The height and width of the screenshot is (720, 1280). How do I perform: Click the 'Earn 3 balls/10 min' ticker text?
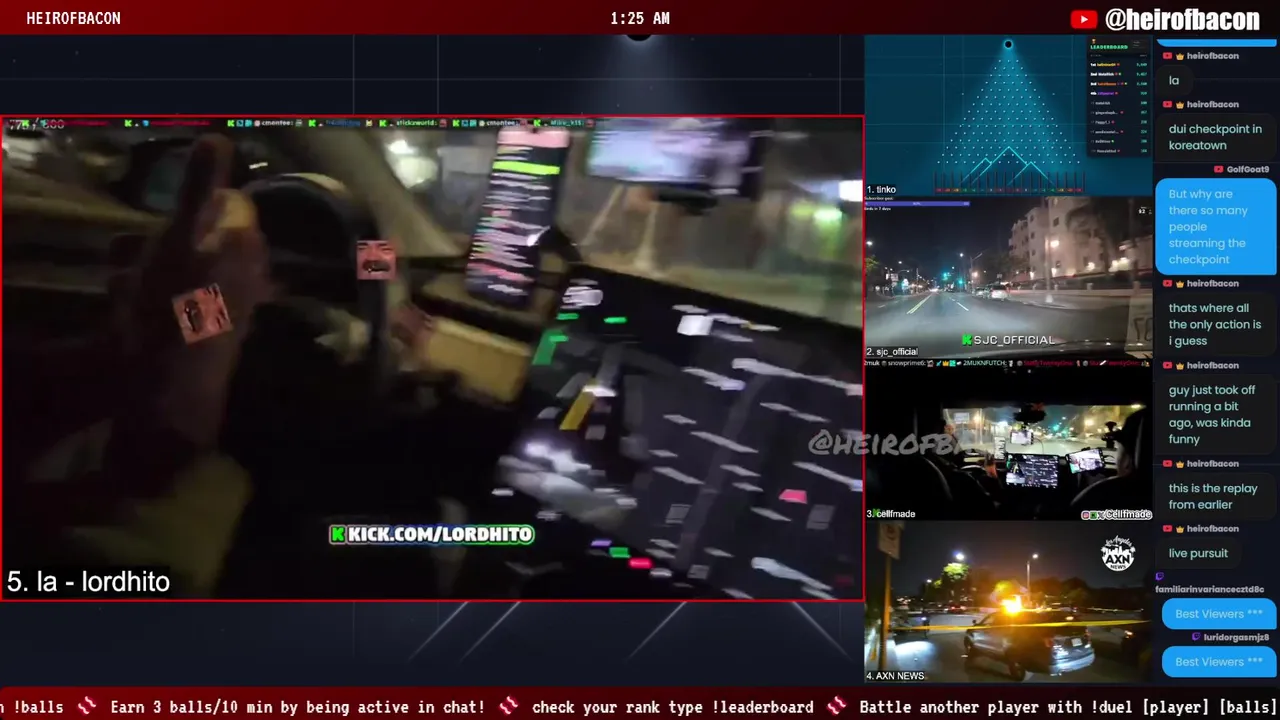click(x=297, y=707)
